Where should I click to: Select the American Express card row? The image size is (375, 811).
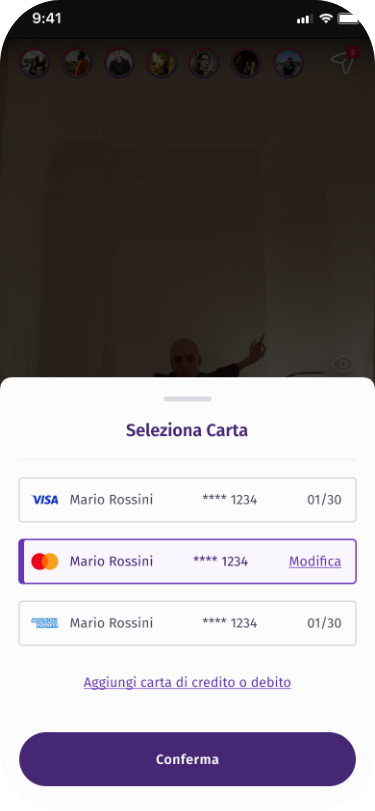(x=187, y=623)
